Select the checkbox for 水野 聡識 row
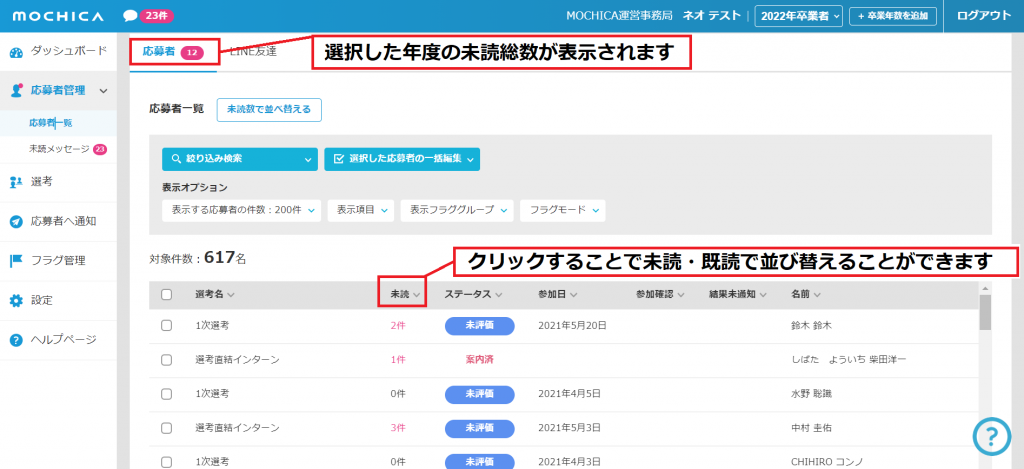Screen dimensions: 1024x469 coord(167,394)
